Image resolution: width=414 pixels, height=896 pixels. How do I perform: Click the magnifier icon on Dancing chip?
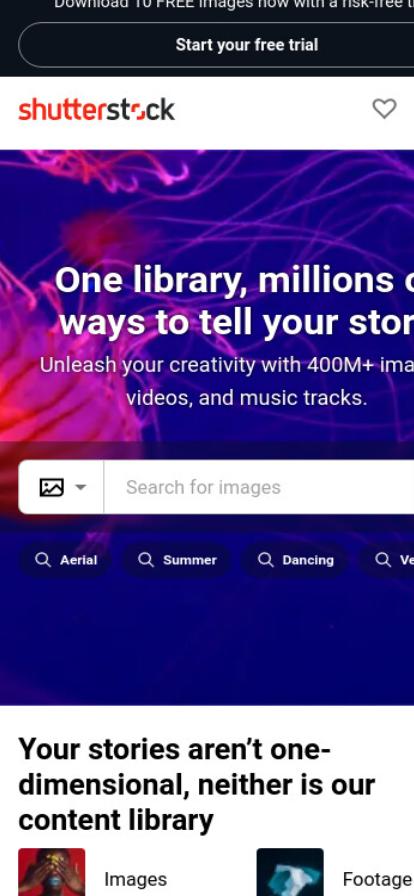click(x=265, y=559)
